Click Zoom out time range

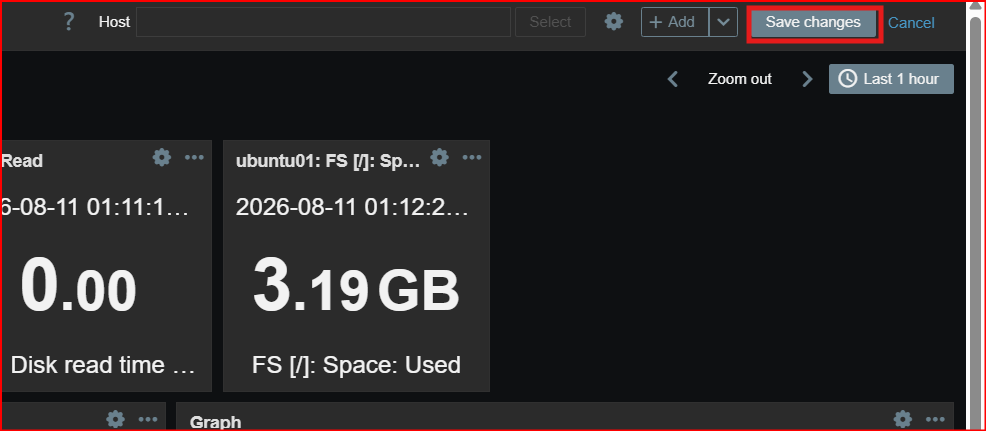coord(740,79)
